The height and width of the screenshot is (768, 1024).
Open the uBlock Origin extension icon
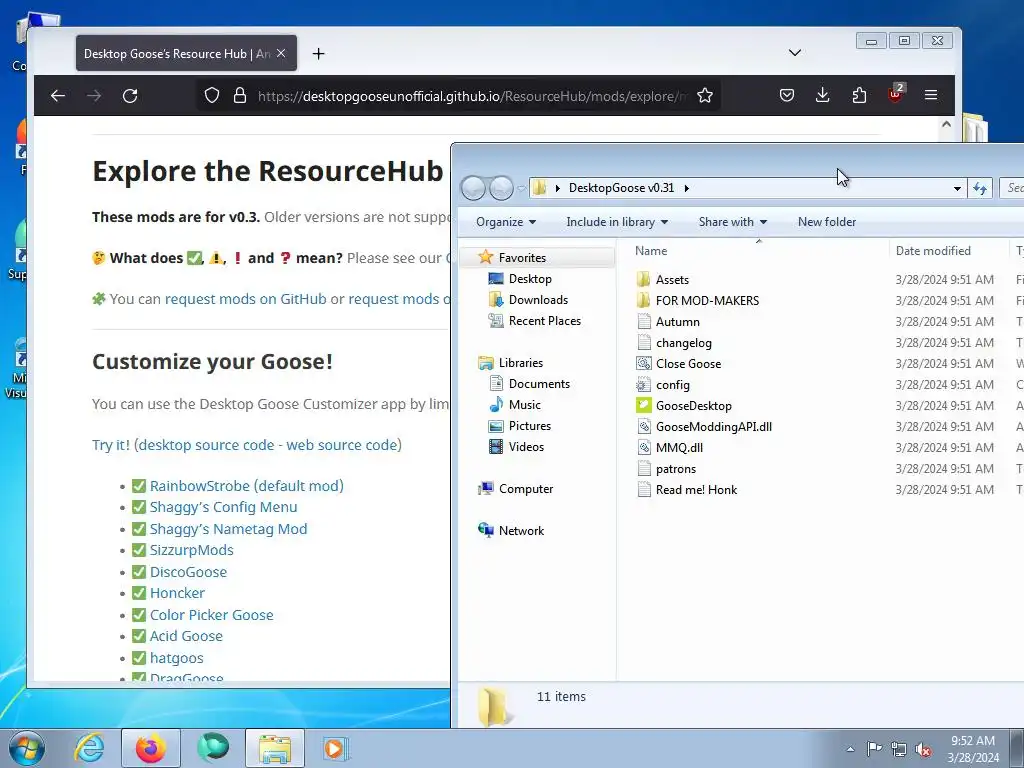click(x=895, y=95)
